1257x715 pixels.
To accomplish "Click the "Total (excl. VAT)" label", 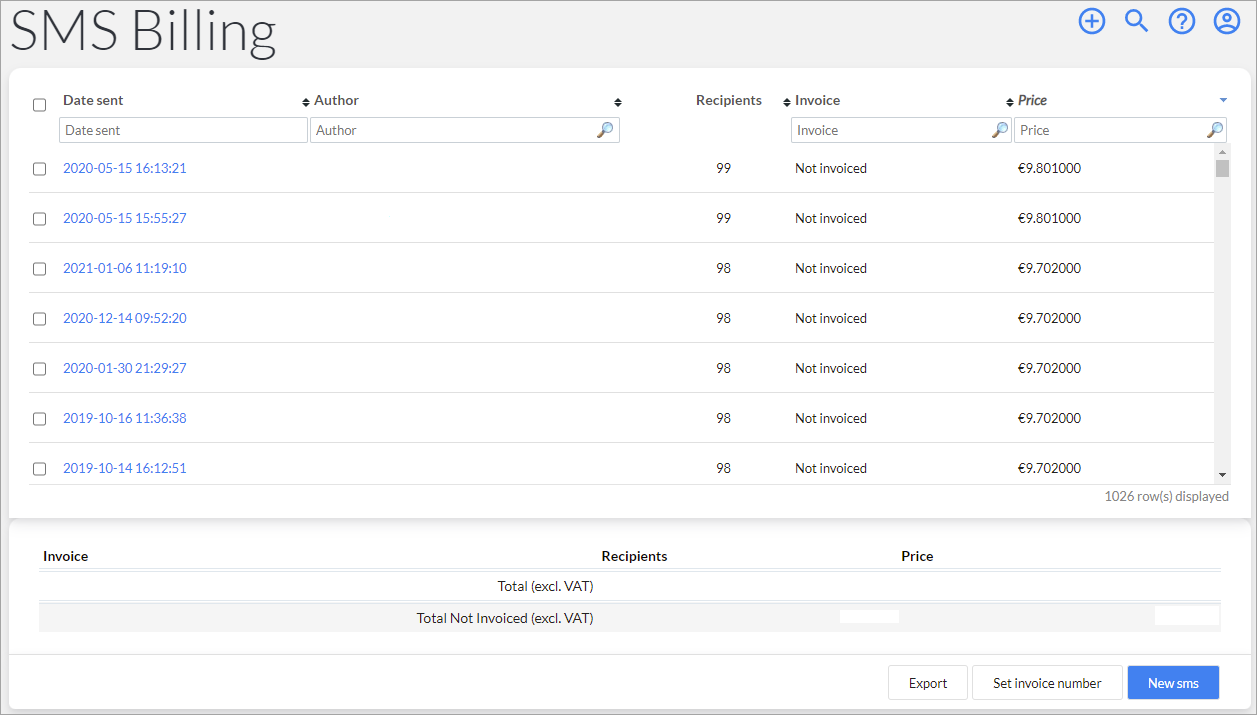I will 545,586.
